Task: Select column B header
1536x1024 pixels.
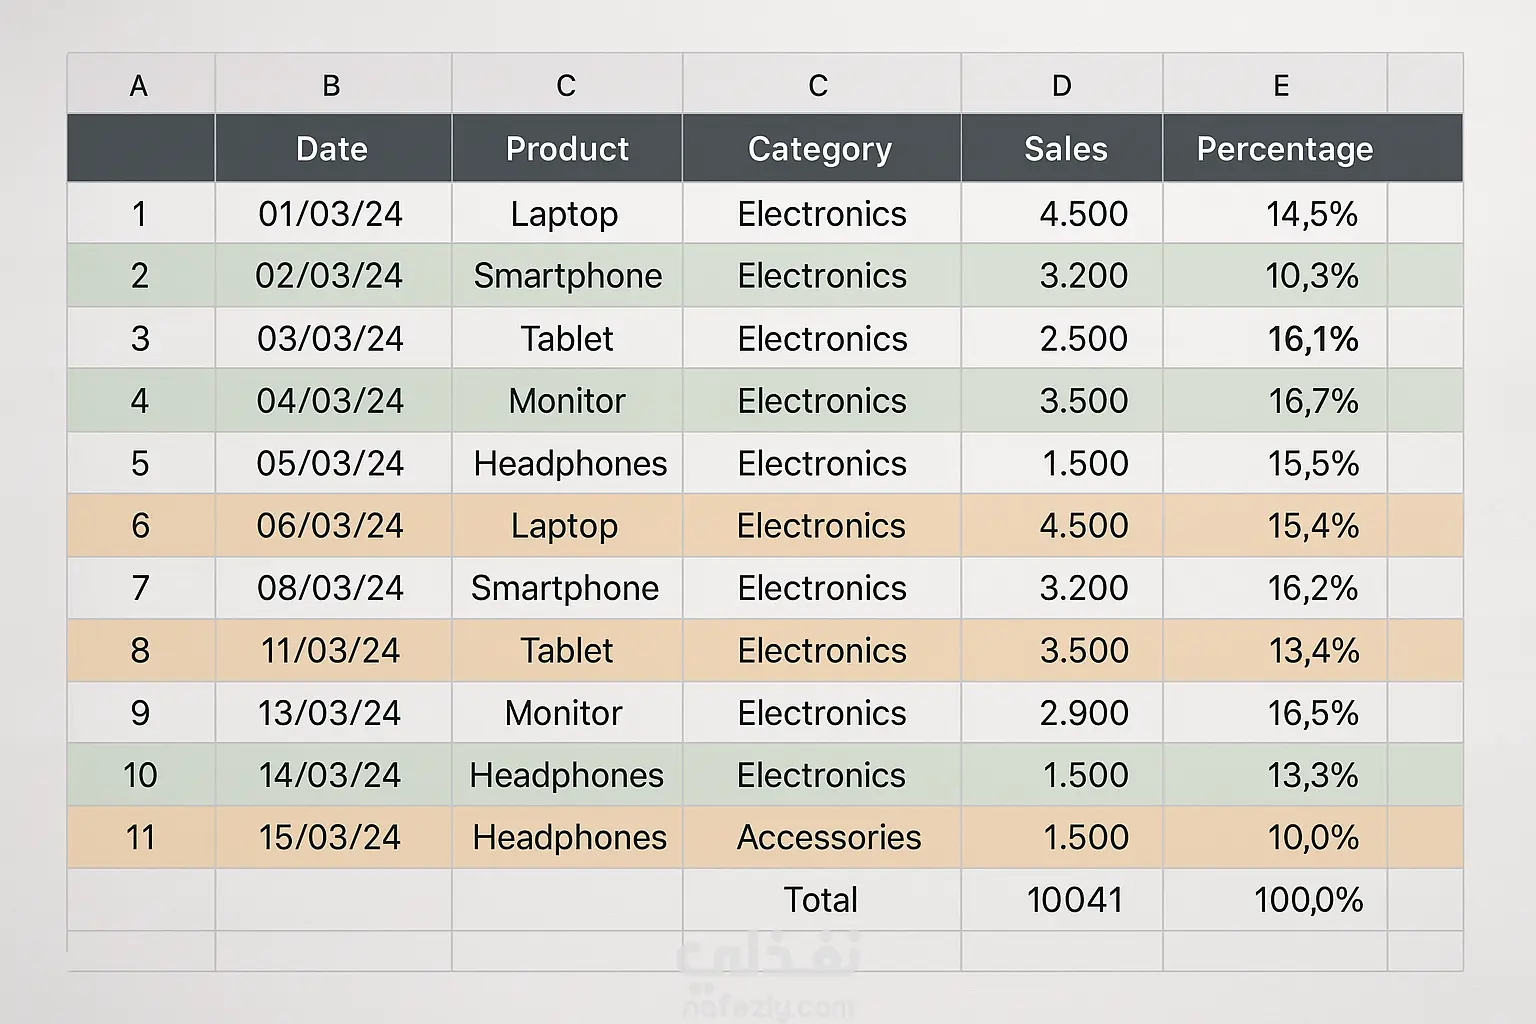Action: click(331, 86)
